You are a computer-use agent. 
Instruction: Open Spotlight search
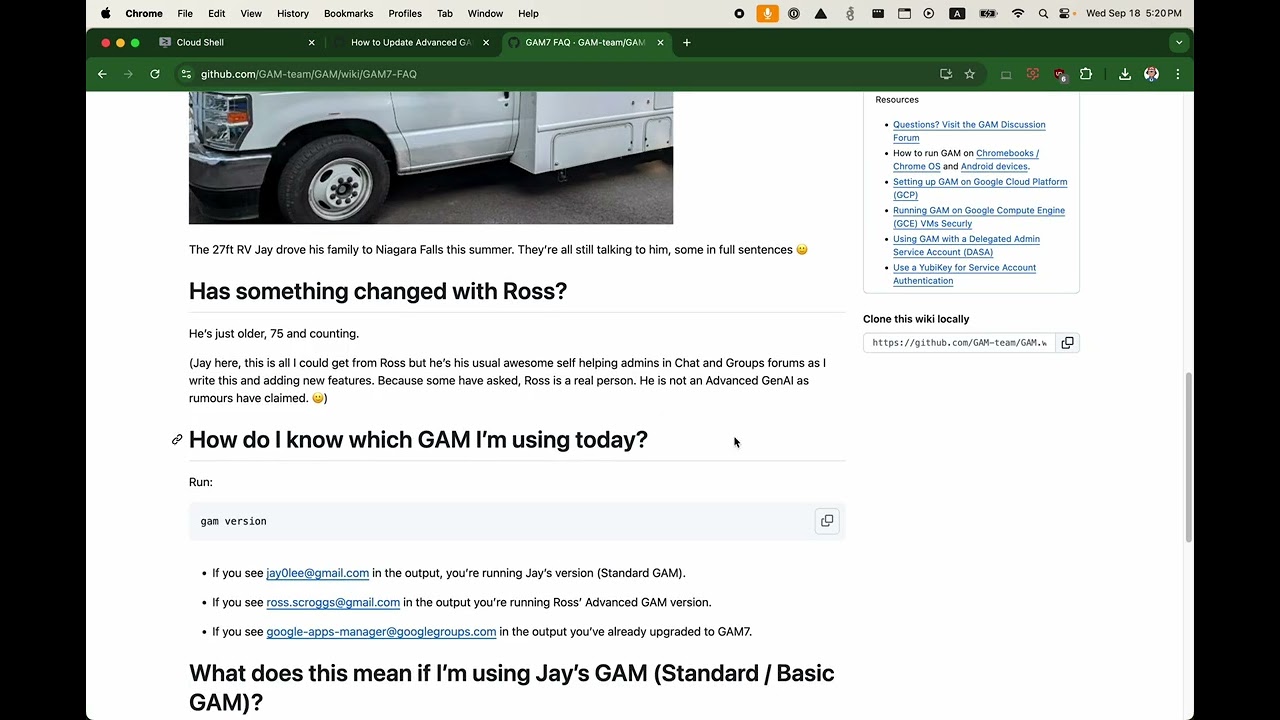[x=1043, y=13]
